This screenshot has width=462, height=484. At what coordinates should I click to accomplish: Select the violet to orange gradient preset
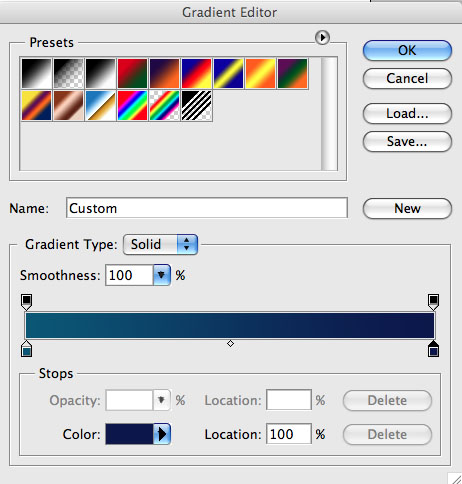click(164, 73)
